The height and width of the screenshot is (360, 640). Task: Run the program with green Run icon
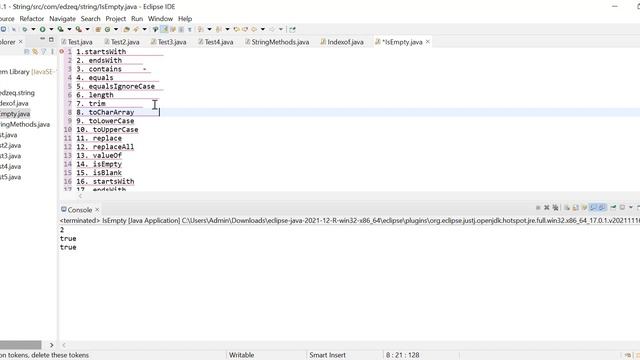[x=42, y=29]
